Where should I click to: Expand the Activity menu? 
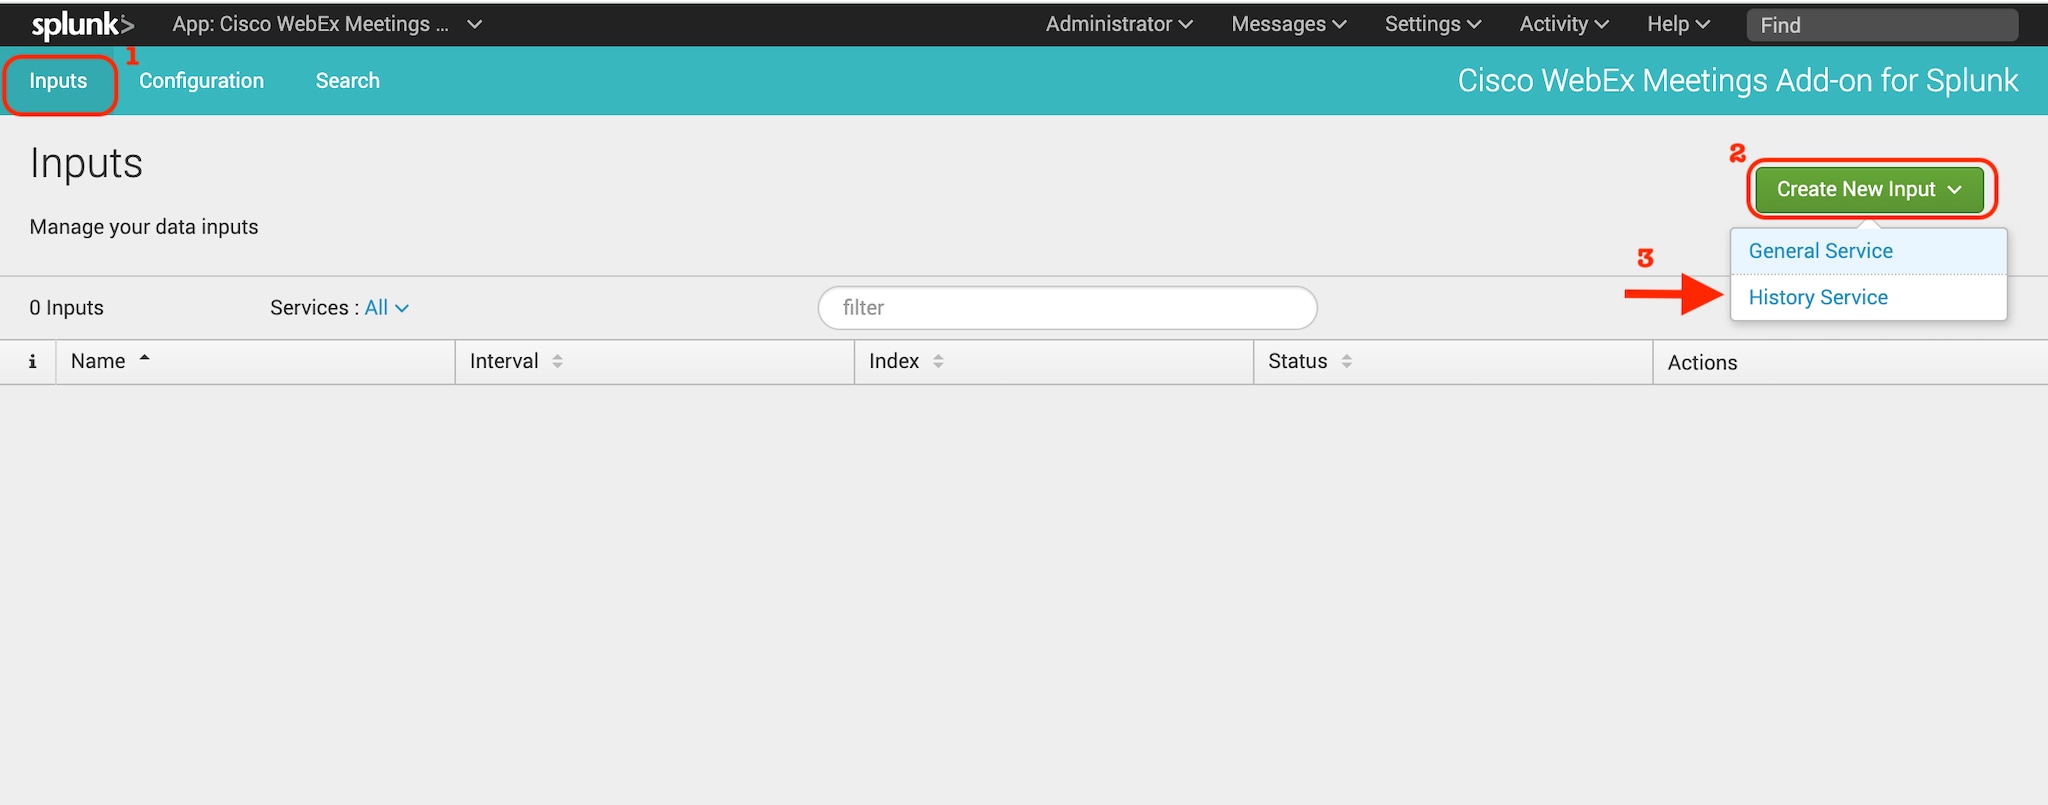click(1564, 24)
